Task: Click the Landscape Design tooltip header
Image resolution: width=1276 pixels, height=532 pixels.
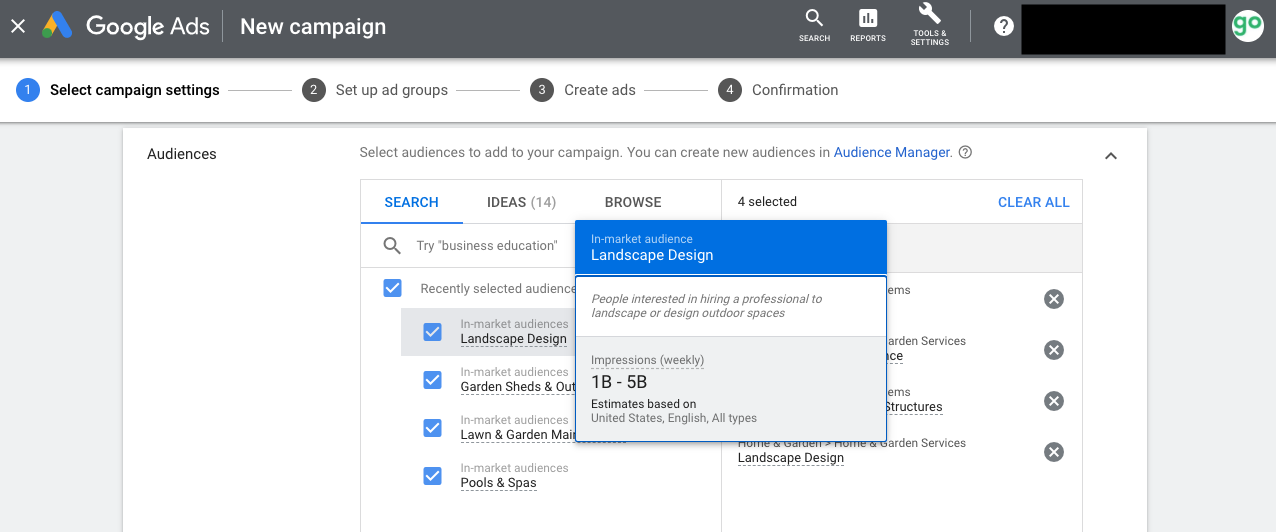Action: pyautogui.click(x=731, y=247)
